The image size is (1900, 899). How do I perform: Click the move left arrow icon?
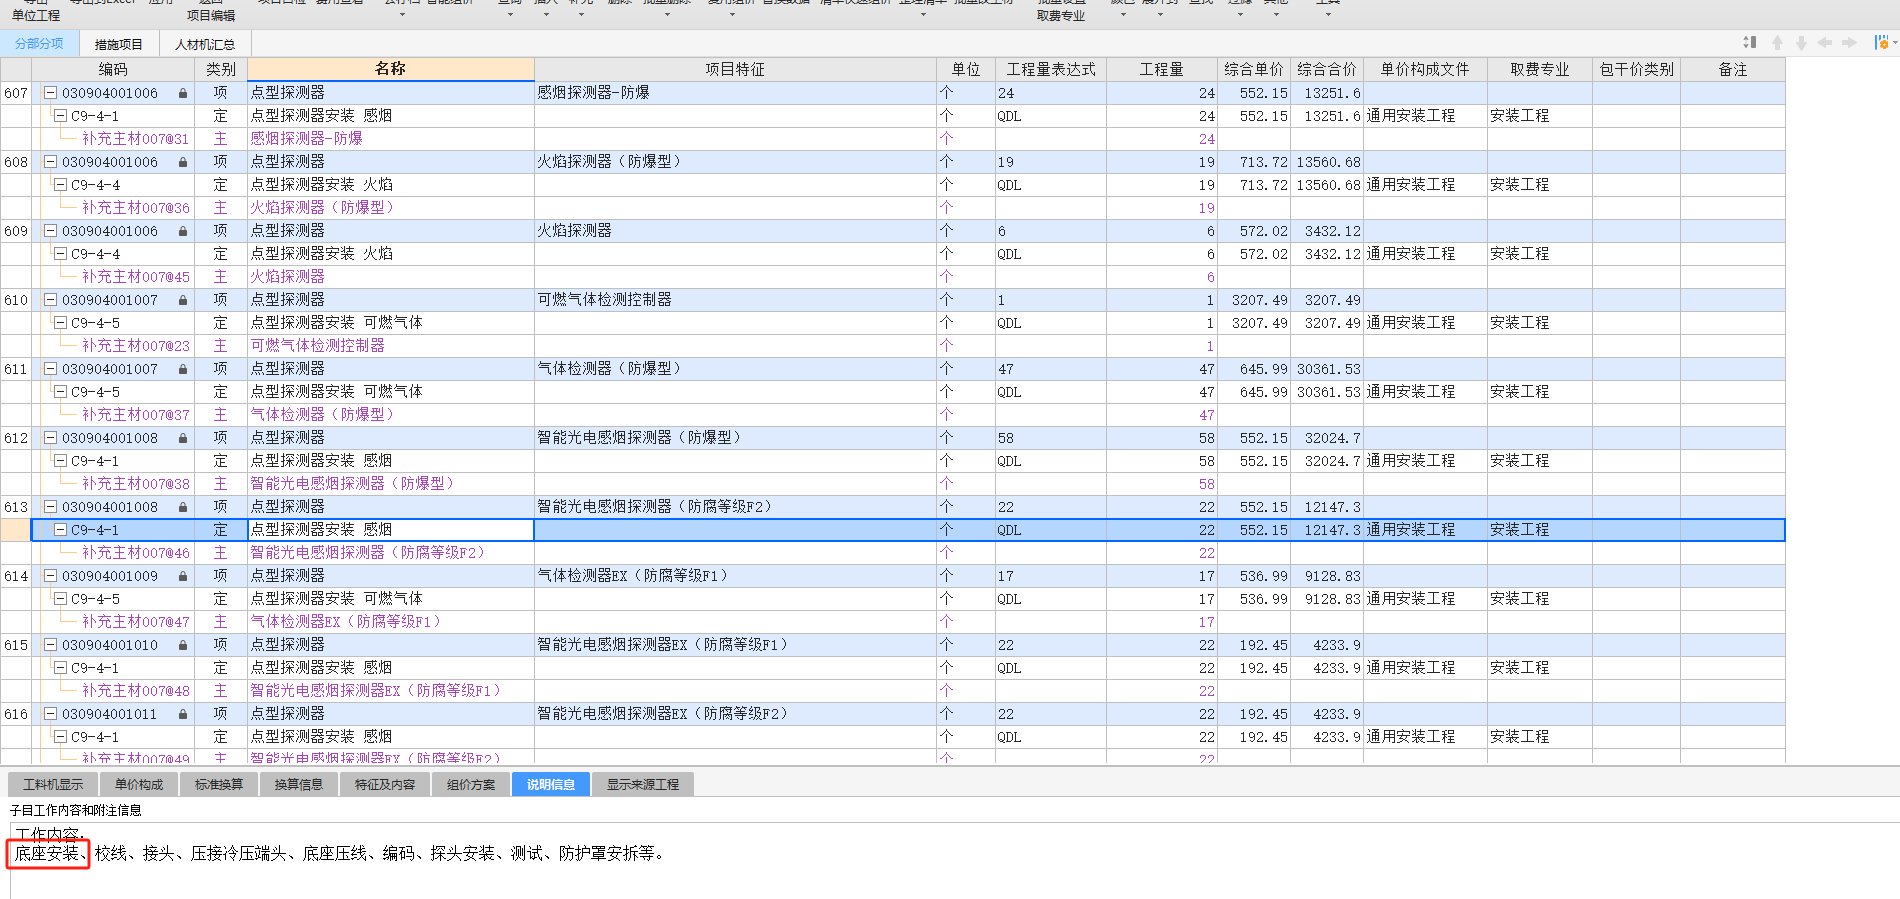[1825, 43]
